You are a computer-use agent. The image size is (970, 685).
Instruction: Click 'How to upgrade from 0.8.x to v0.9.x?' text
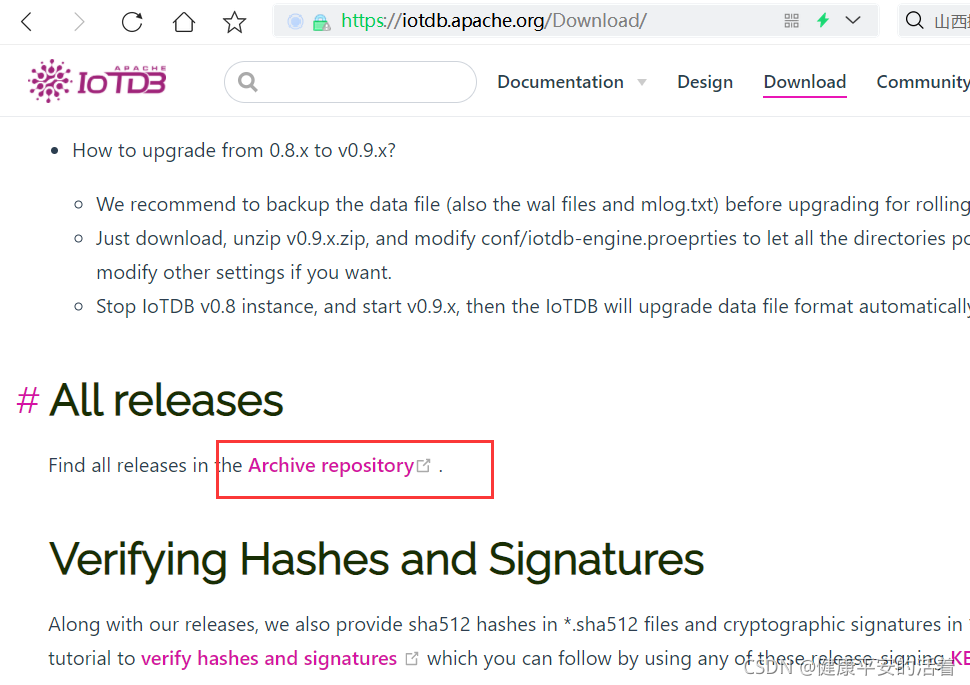[x=234, y=150]
